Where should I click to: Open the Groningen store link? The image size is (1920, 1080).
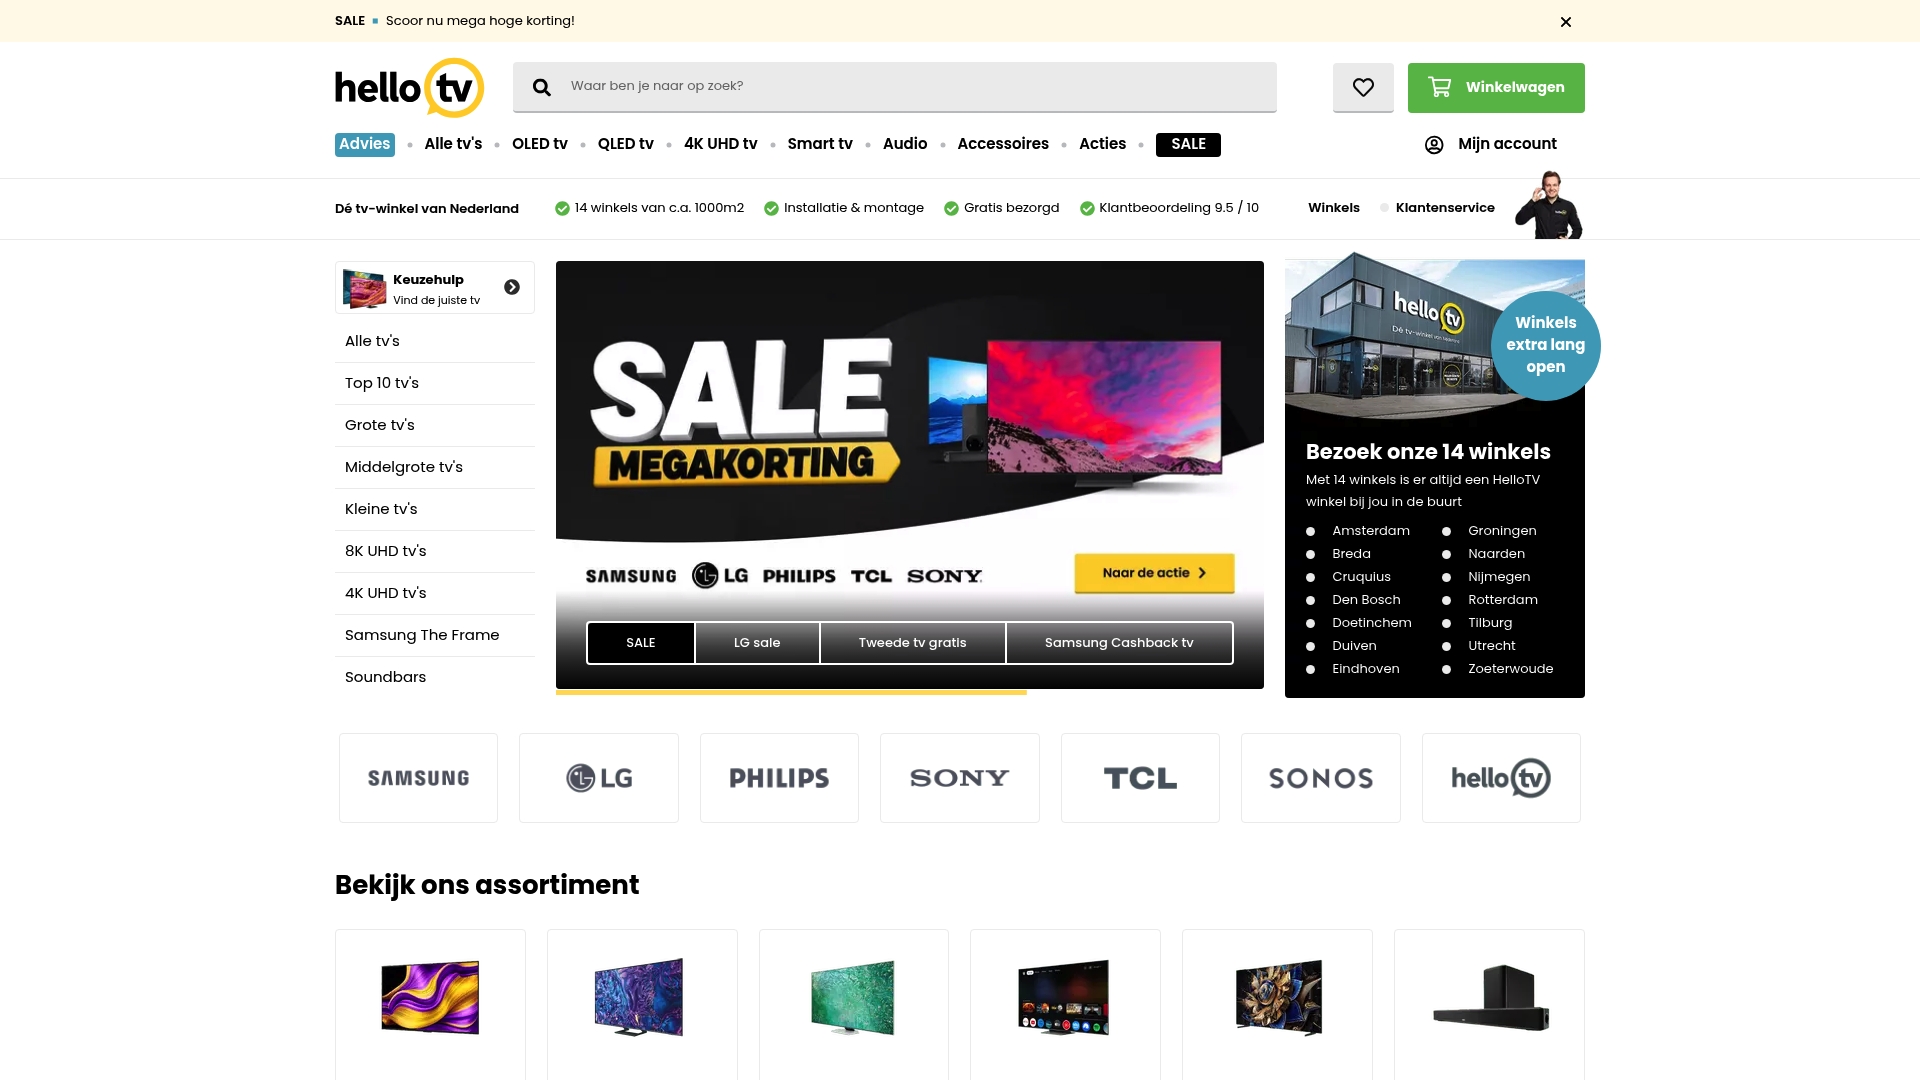1502,531
